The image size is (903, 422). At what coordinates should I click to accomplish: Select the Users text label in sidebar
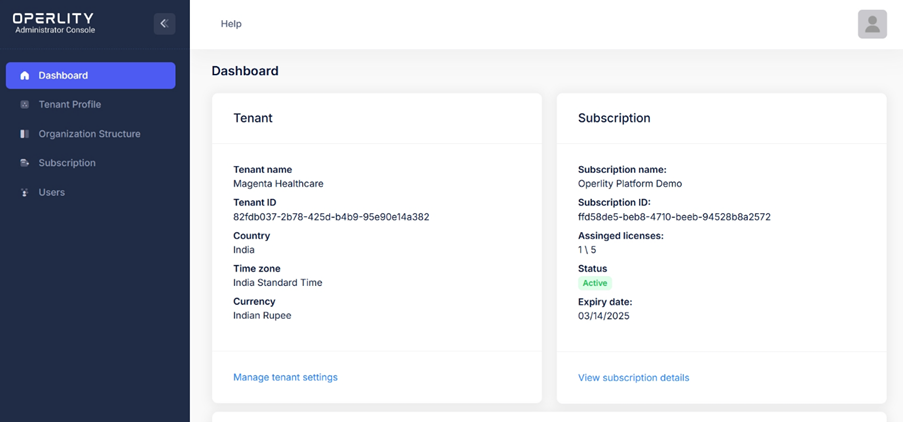click(x=52, y=192)
